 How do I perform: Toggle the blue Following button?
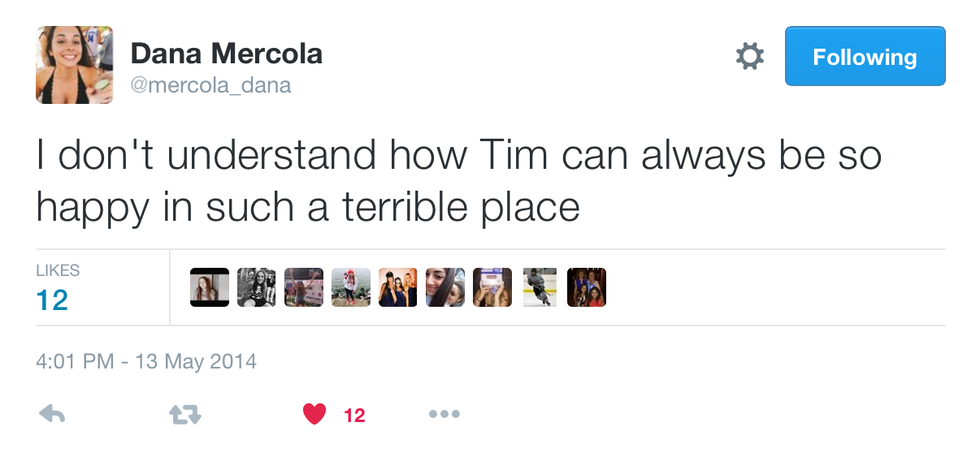click(864, 56)
